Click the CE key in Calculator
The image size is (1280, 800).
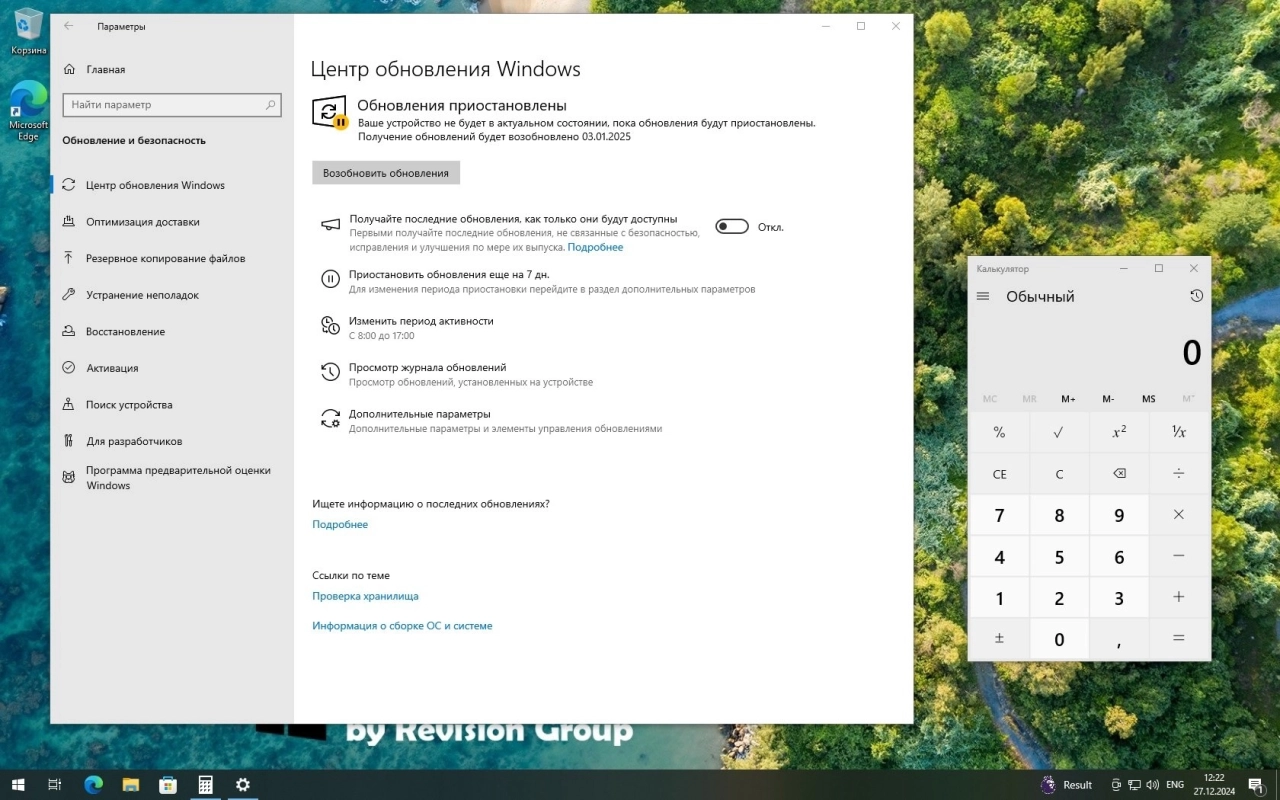tap(999, 474)
